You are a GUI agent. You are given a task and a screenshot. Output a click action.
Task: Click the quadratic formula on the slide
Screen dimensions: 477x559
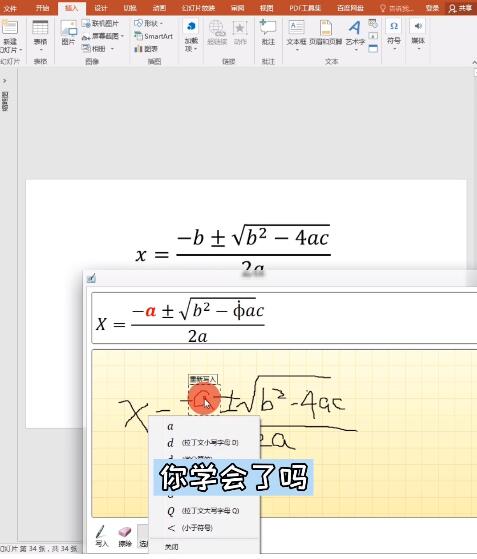[x=234, y=248]
